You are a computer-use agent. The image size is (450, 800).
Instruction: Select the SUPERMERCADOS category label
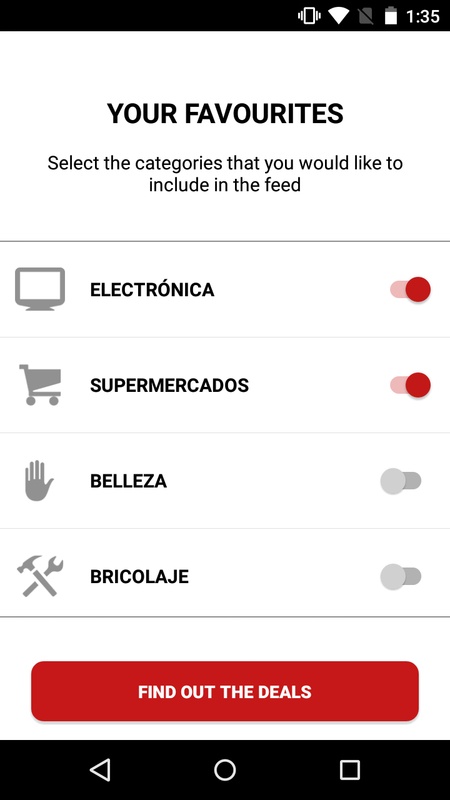click(169, 385)
